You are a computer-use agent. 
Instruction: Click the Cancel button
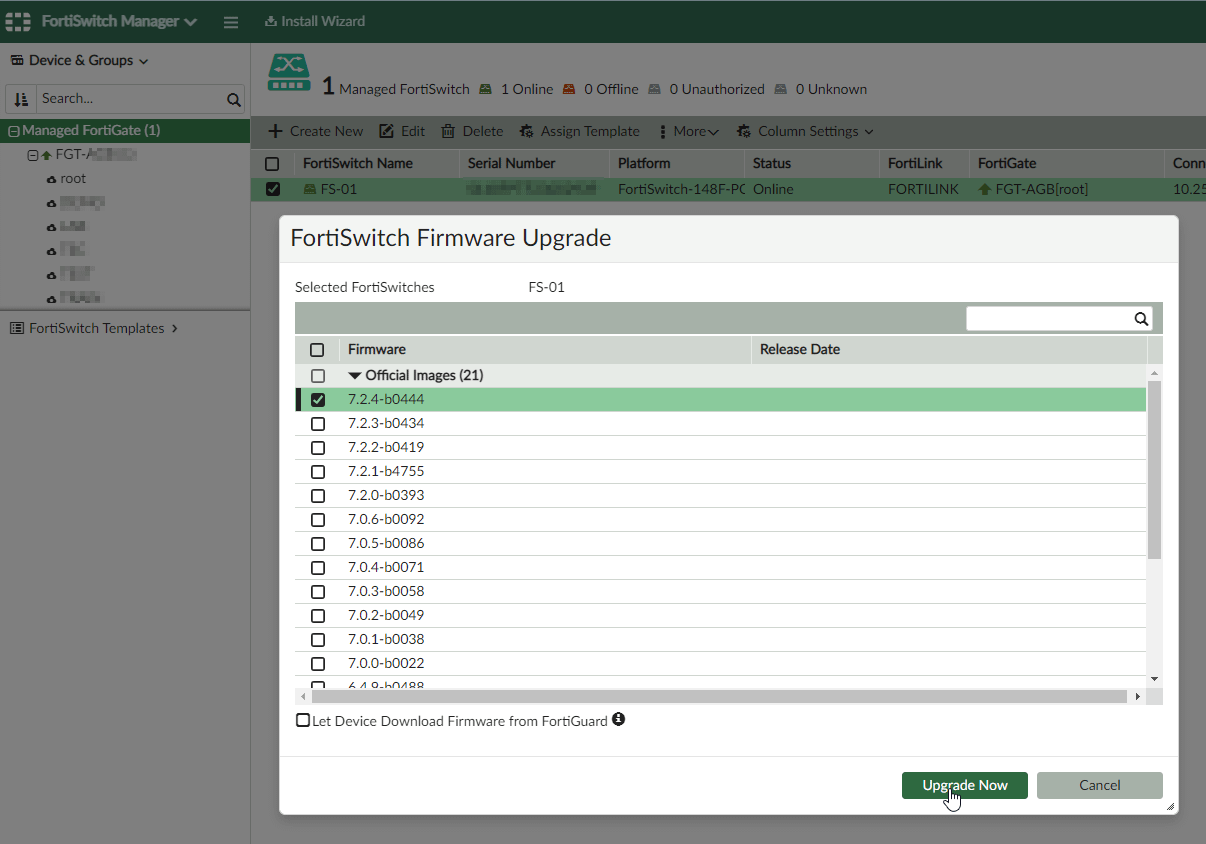pos(1099,785)
